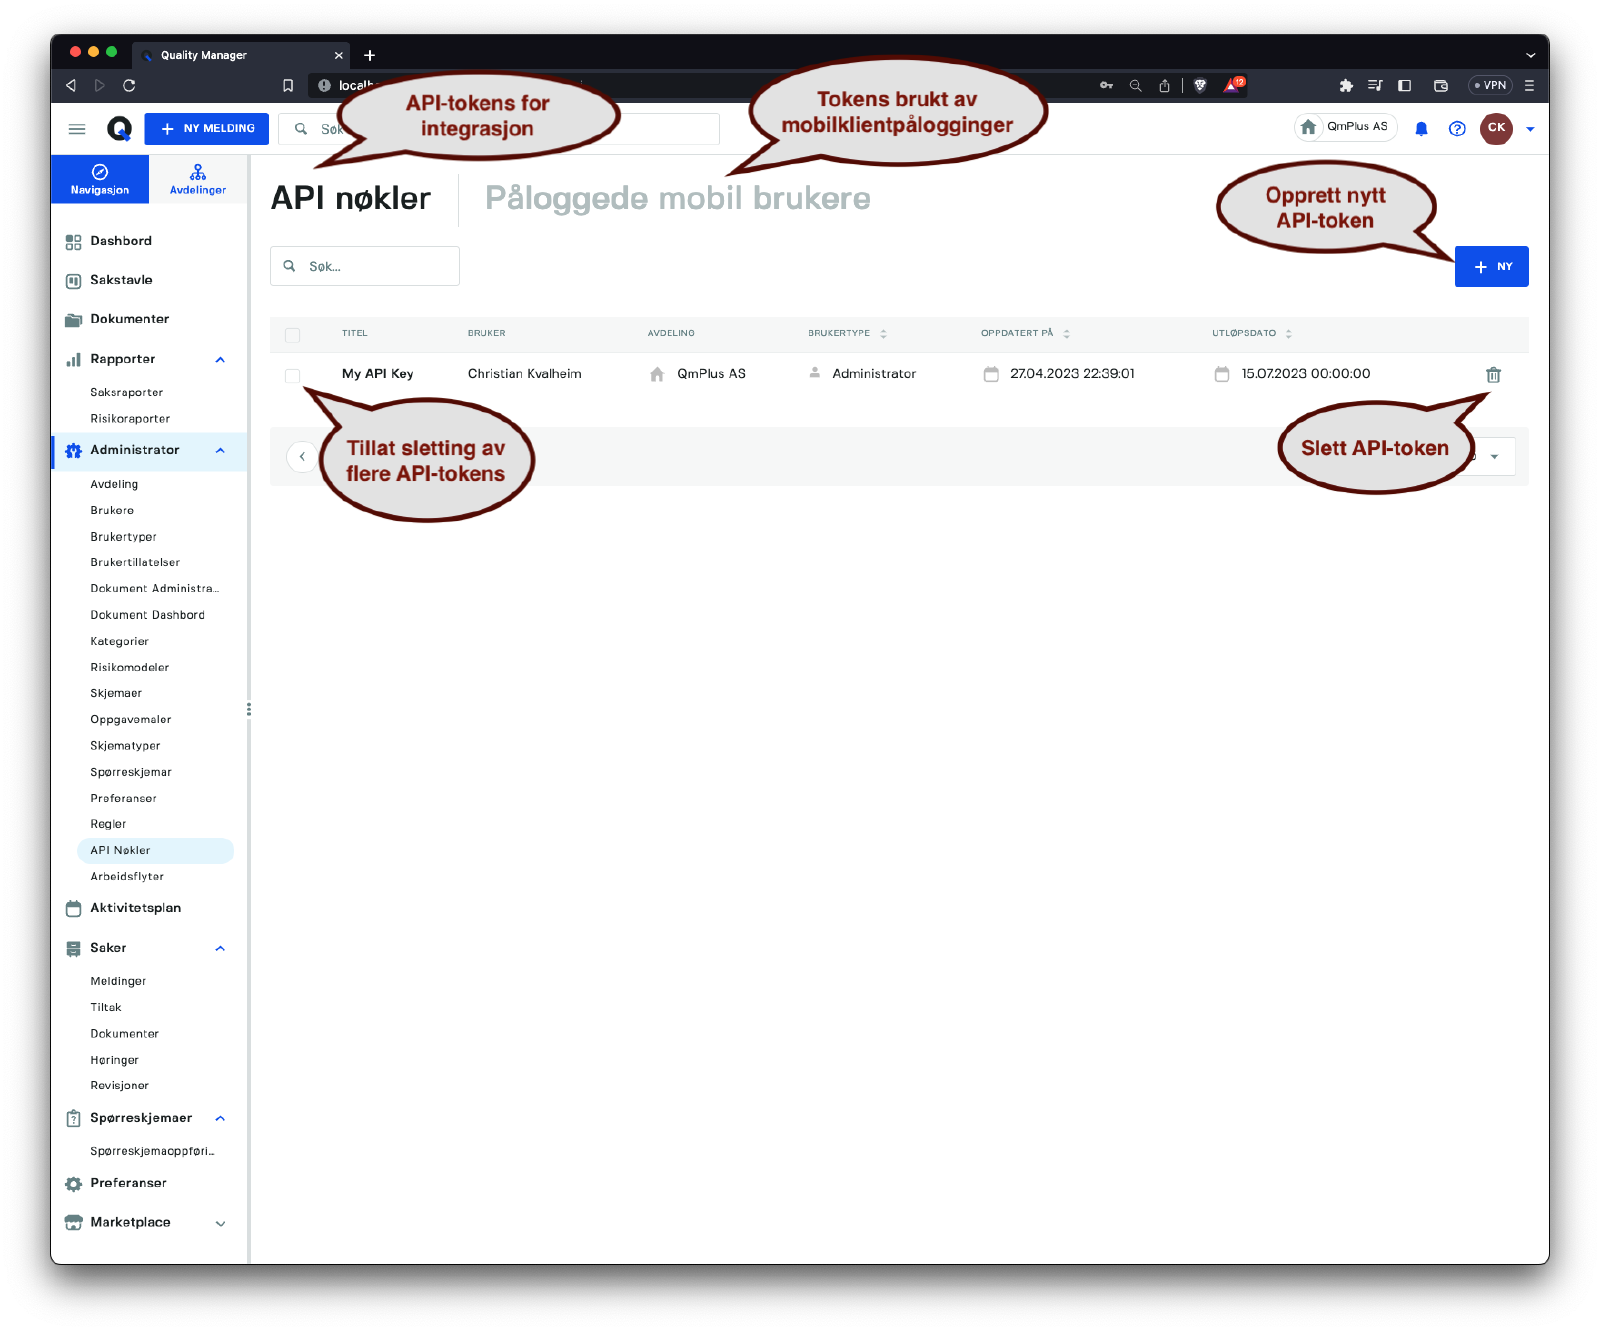Toggle the hamburger side menu

point(77,129)
